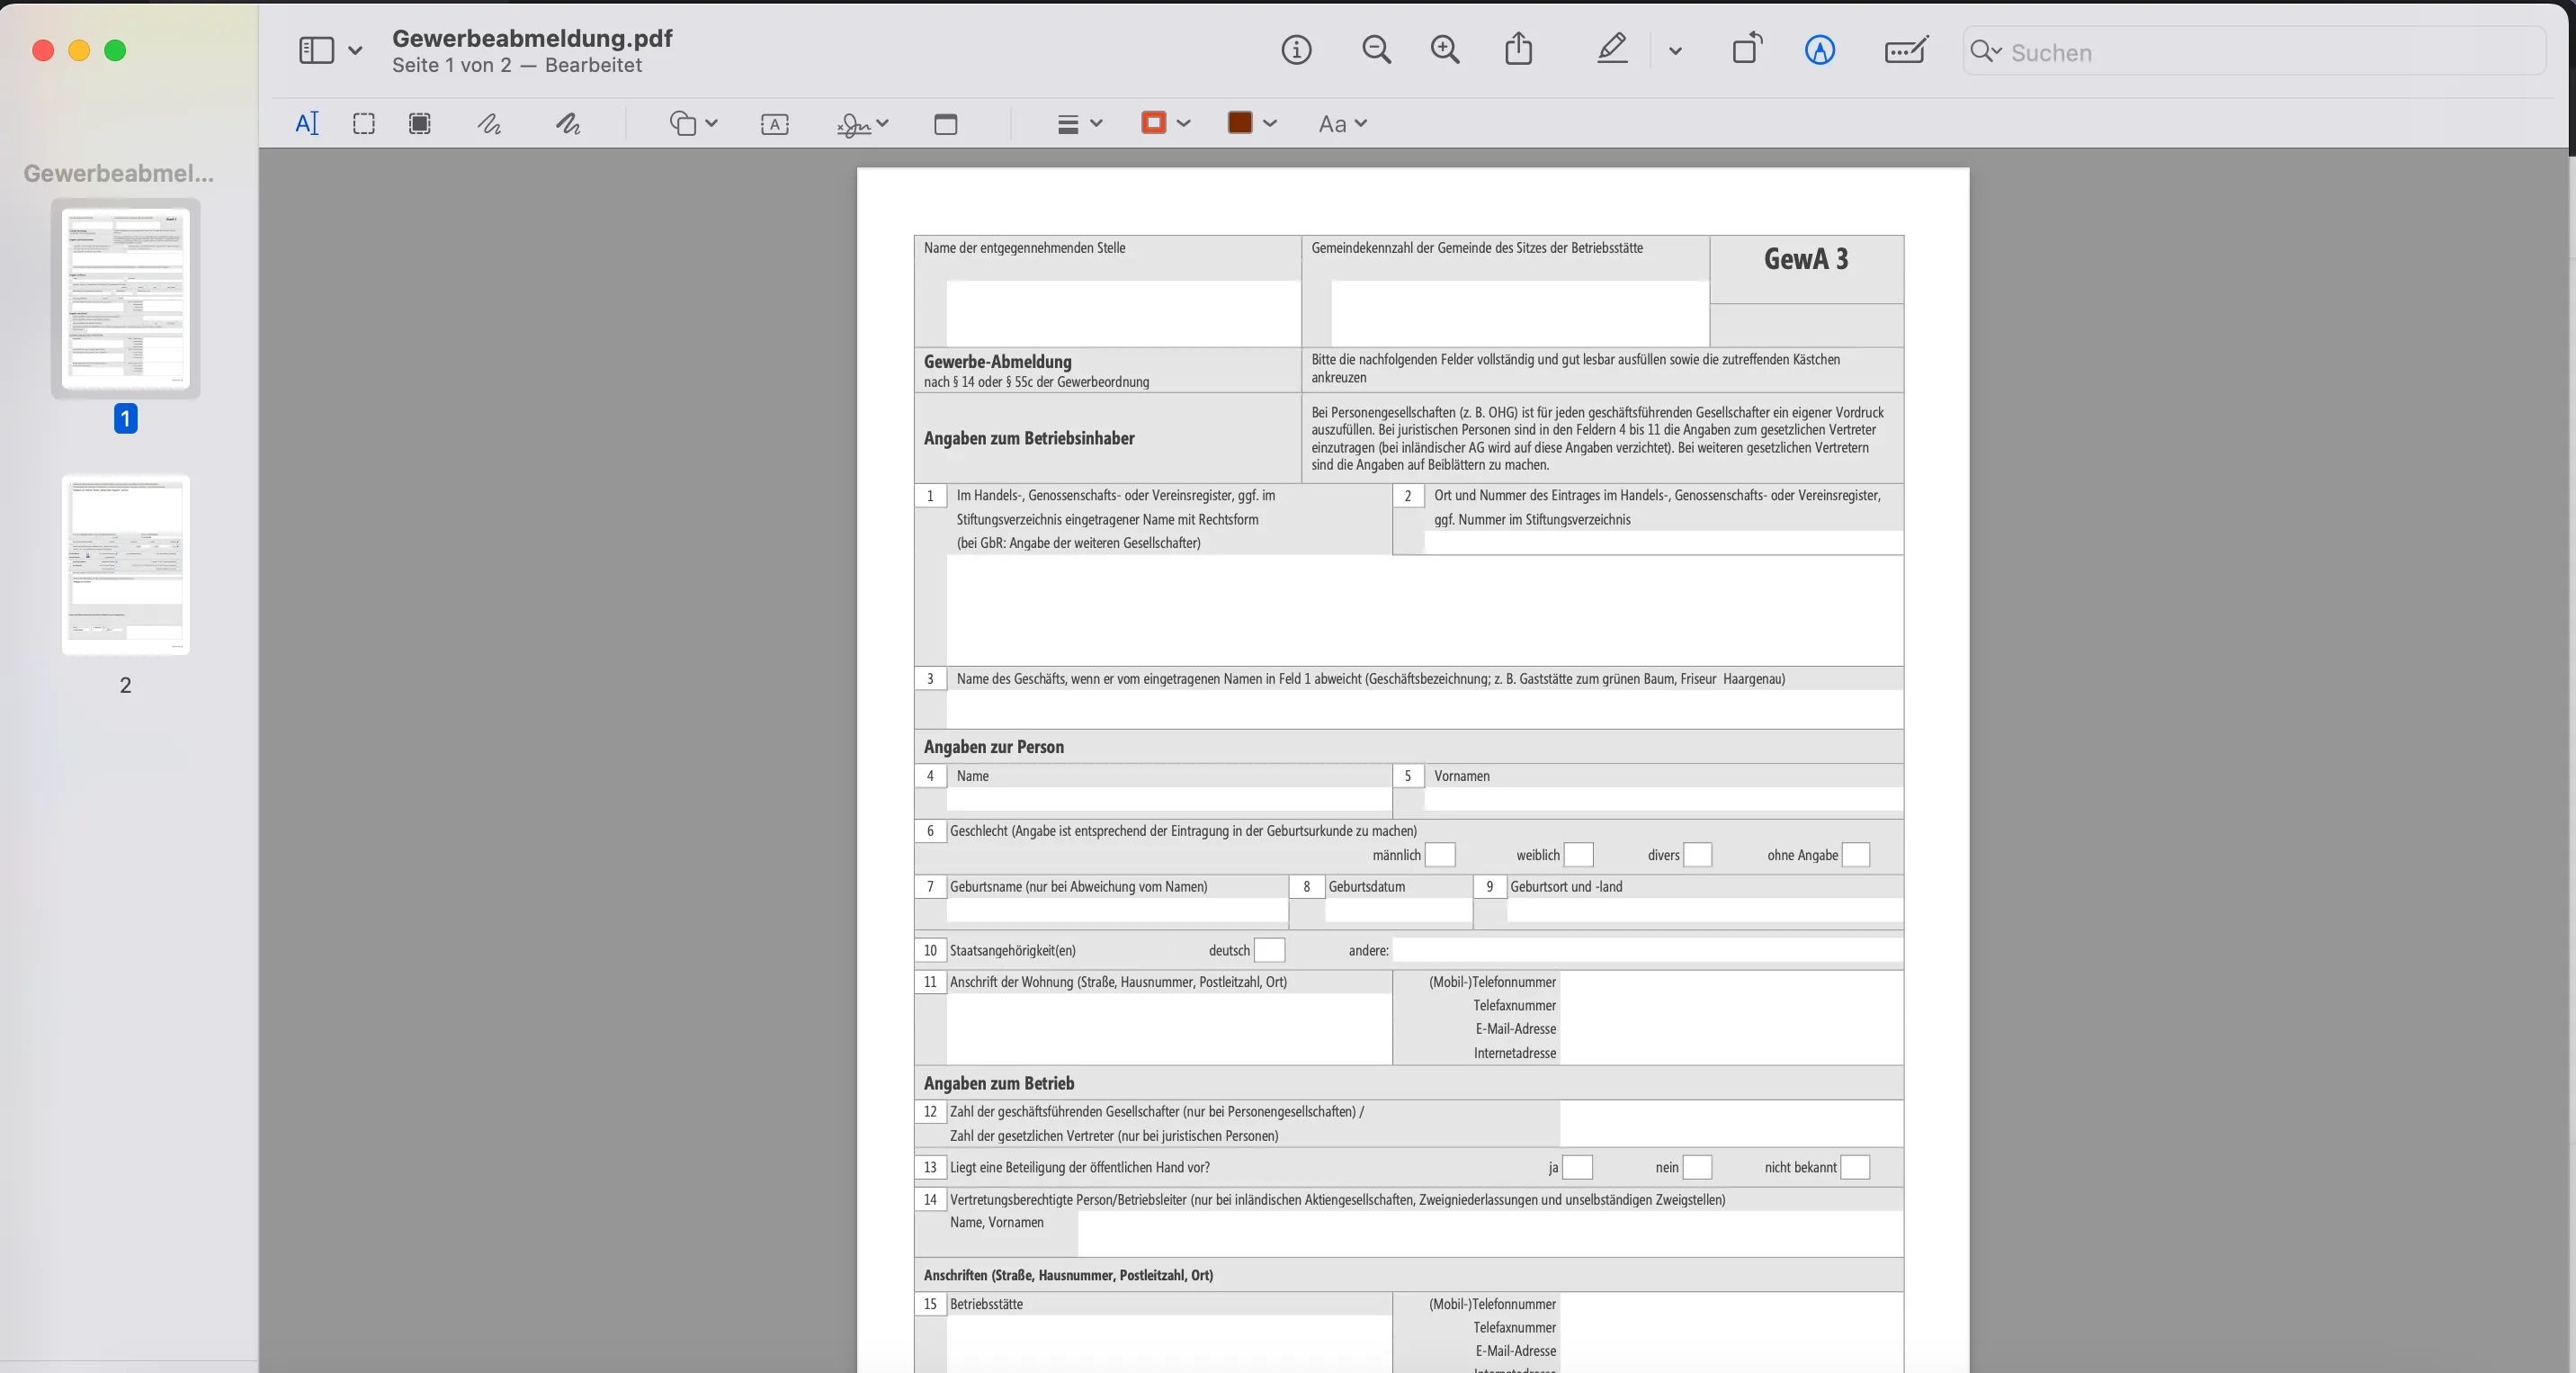Viewport: 2576px width, 1373px height.
Task: Zoom out of the document
Action: [x=1377, y=50]
